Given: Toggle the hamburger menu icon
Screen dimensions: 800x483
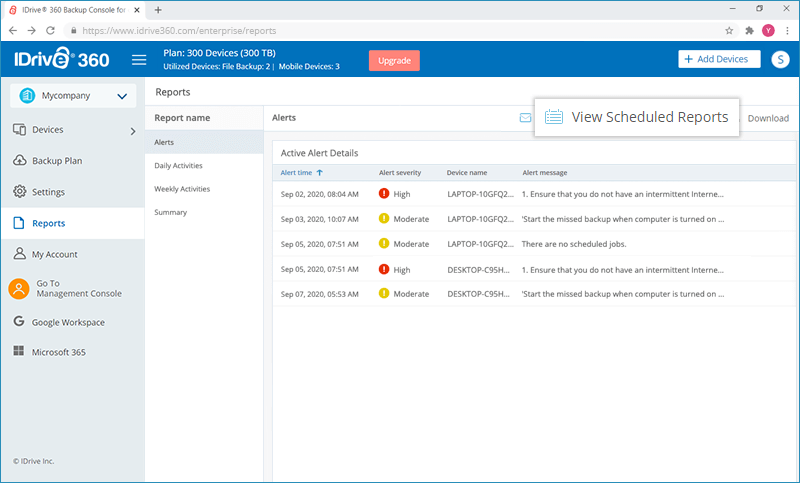Looking at the screenshot, I should tap(139, 60).
